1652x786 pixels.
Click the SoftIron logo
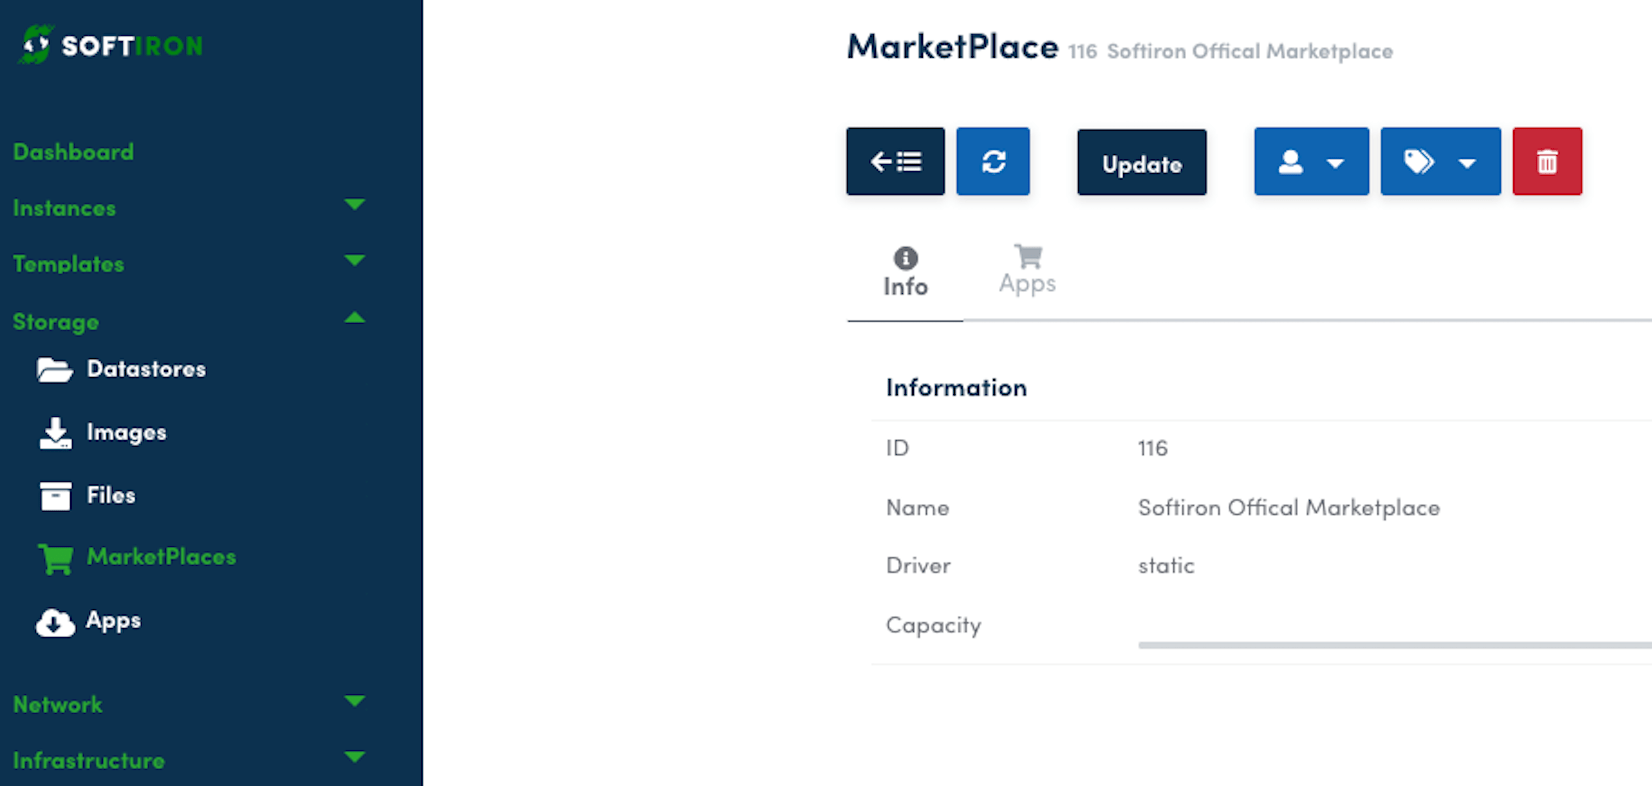click(111, 45)
